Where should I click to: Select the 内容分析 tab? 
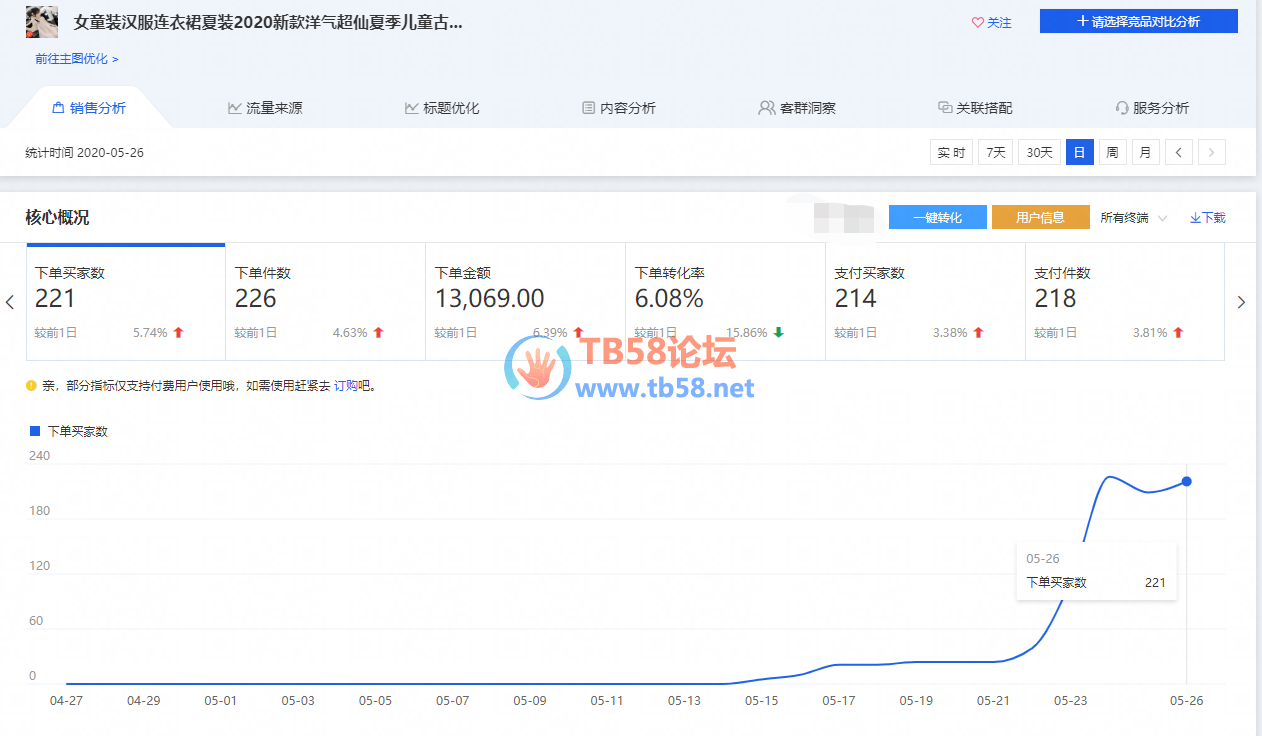point(619,108)
